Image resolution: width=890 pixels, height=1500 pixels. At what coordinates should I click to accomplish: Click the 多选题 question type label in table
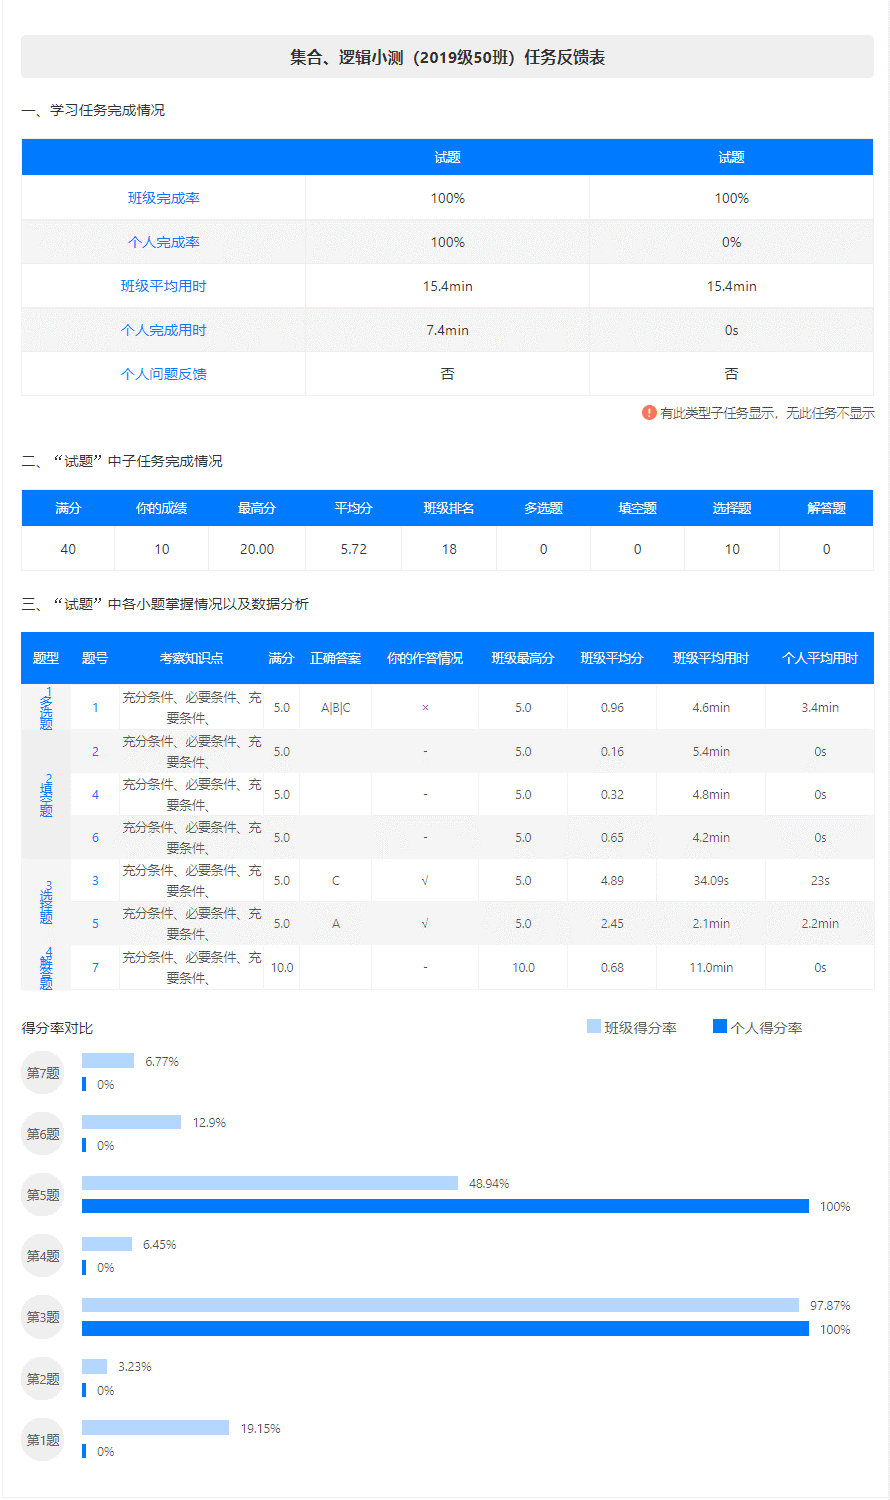click(x=46, y=708)
